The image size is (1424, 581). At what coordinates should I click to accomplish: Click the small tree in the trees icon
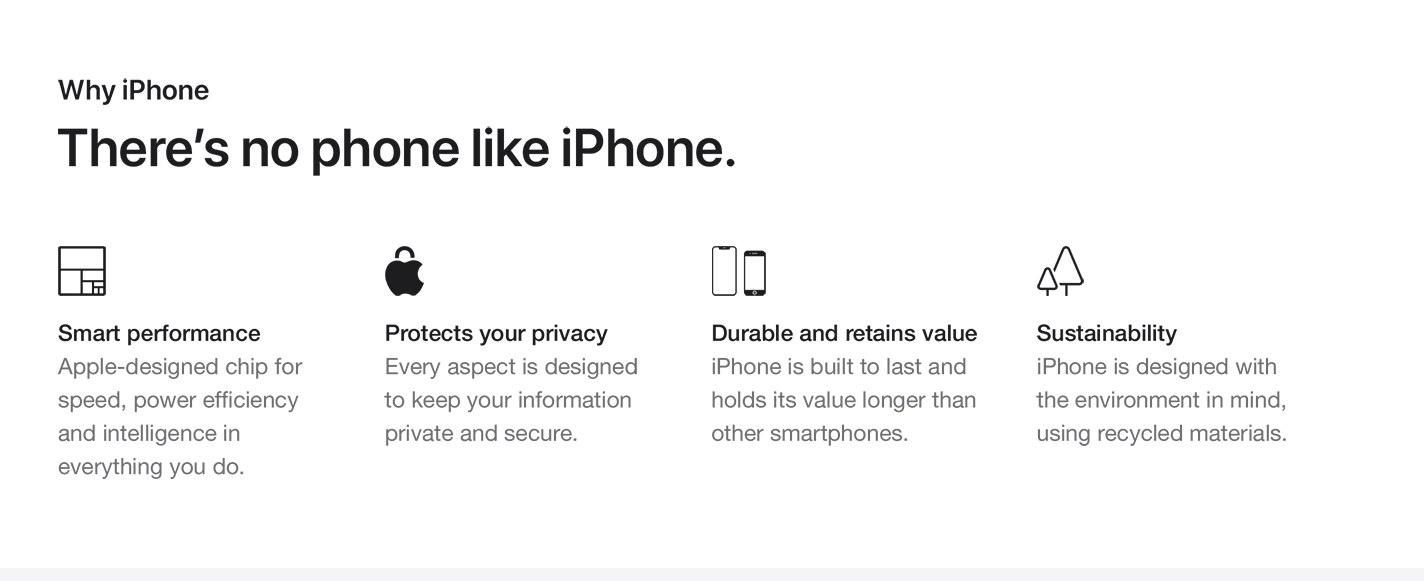[1047, 282]
